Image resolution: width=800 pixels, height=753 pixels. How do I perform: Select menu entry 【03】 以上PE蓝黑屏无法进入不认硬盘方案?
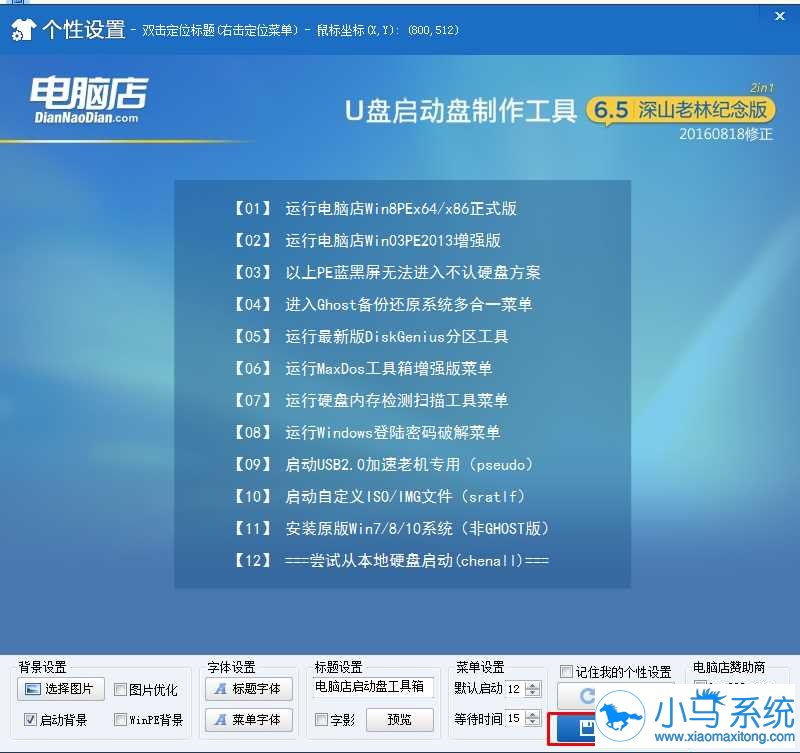coord(386,272)
